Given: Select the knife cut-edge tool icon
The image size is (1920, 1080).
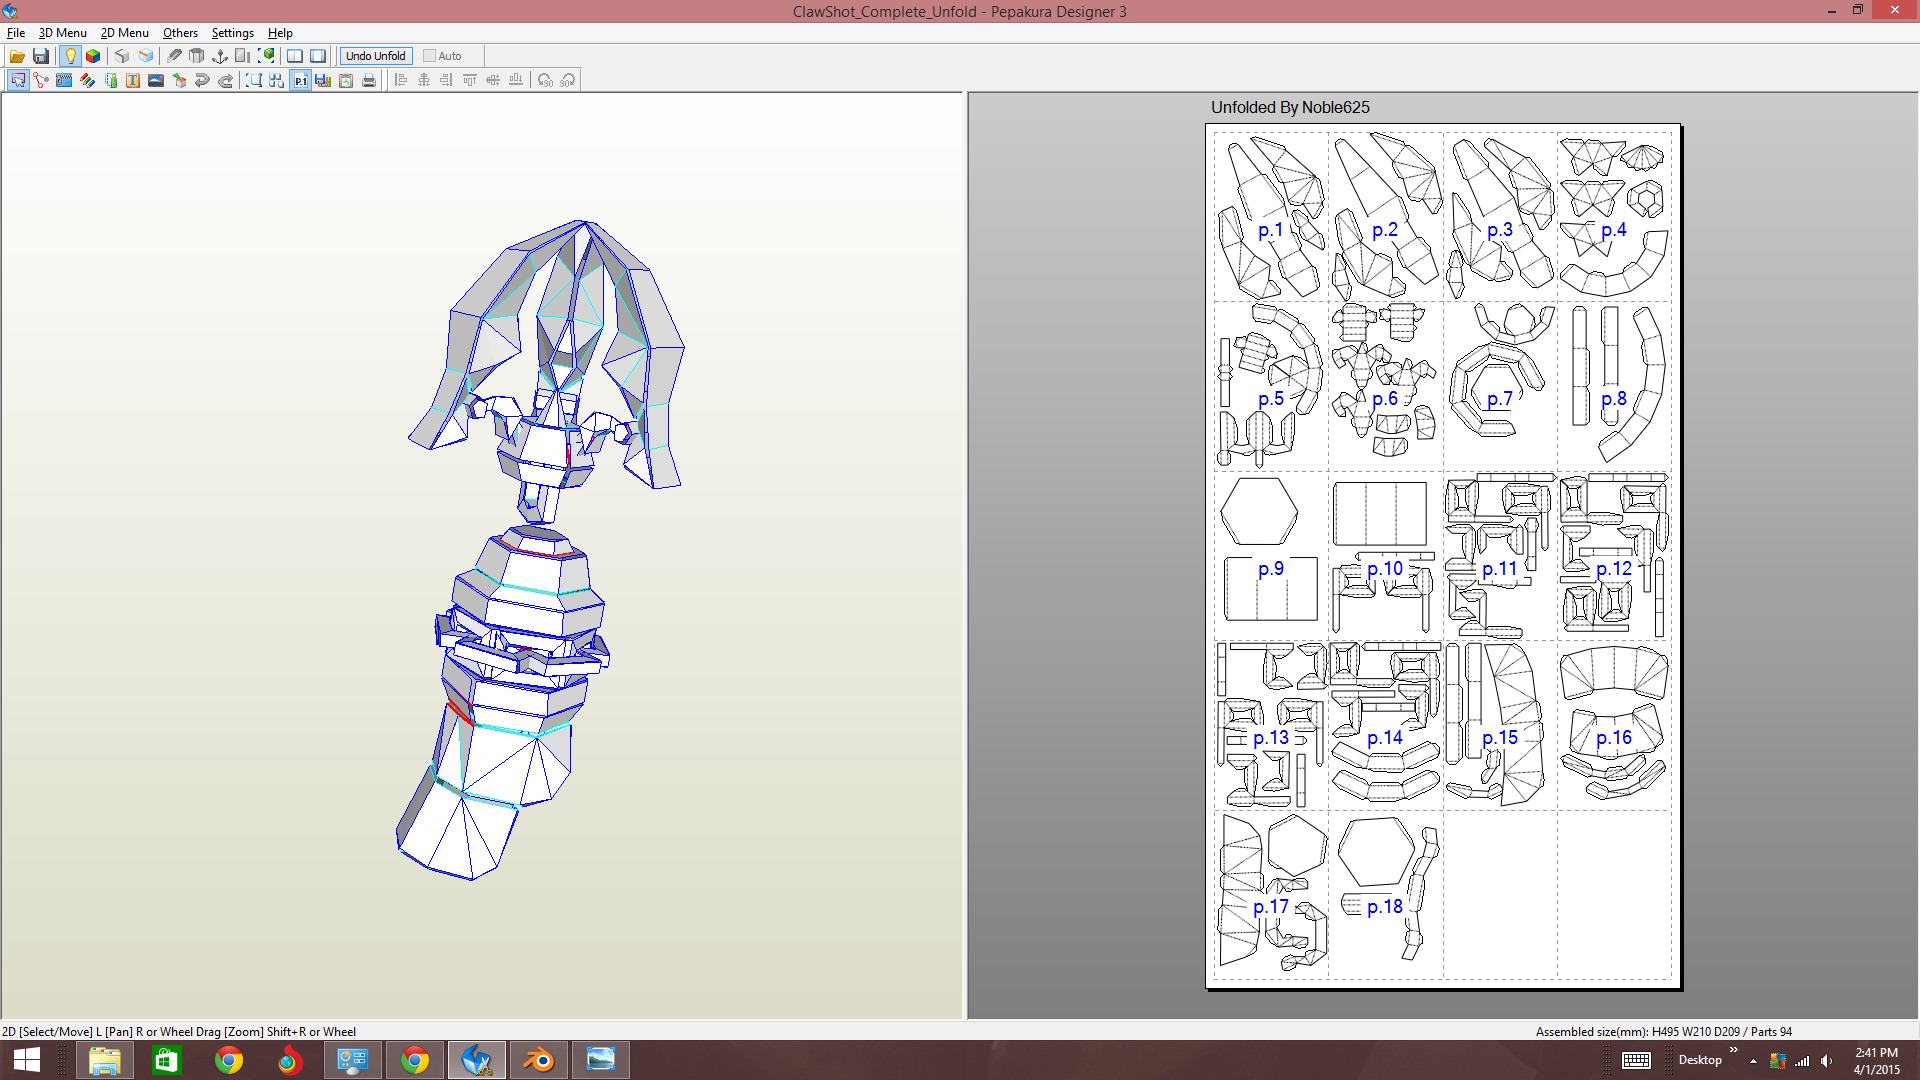Looking at the screenshot, I should pos(174,56).
